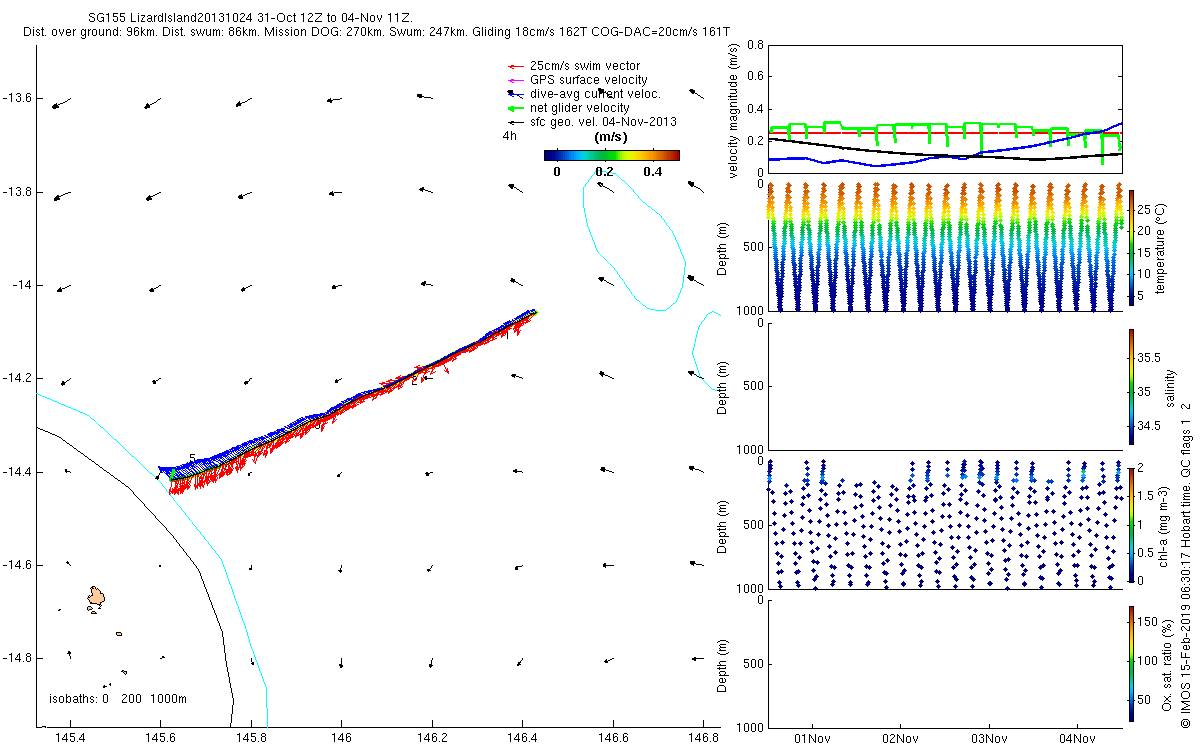Image resolution: width=1200 pixels, height=750 pixels.
Task: Click latitude label '-14.2'
Action: tap(18, 378)
